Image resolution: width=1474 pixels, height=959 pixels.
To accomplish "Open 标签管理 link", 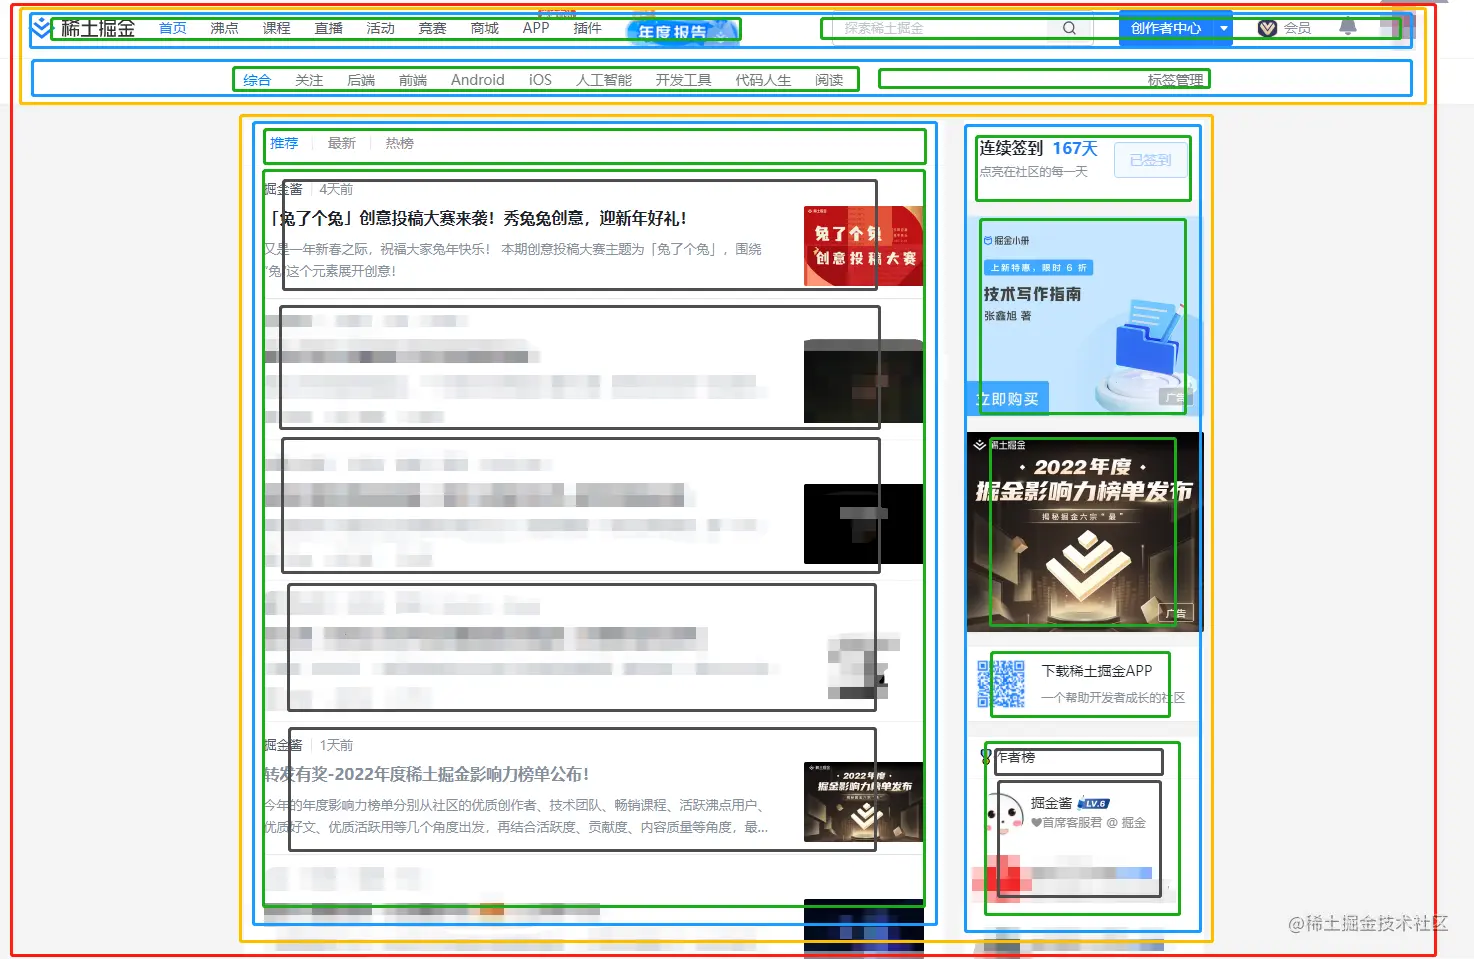I will pos(1176,80).
